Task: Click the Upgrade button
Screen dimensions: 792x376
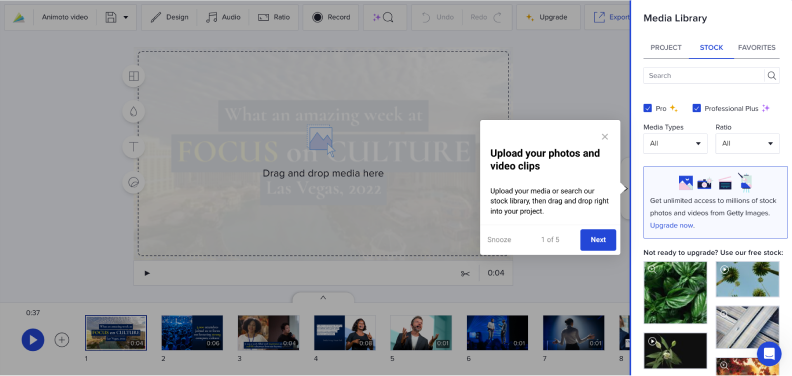Action: tap(548, 17)
